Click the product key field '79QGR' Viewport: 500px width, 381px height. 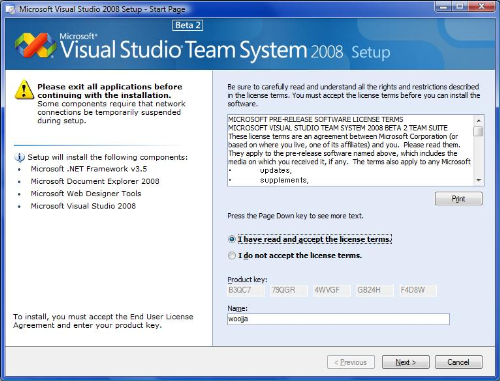pyautogui.click(x=289, y=290)
